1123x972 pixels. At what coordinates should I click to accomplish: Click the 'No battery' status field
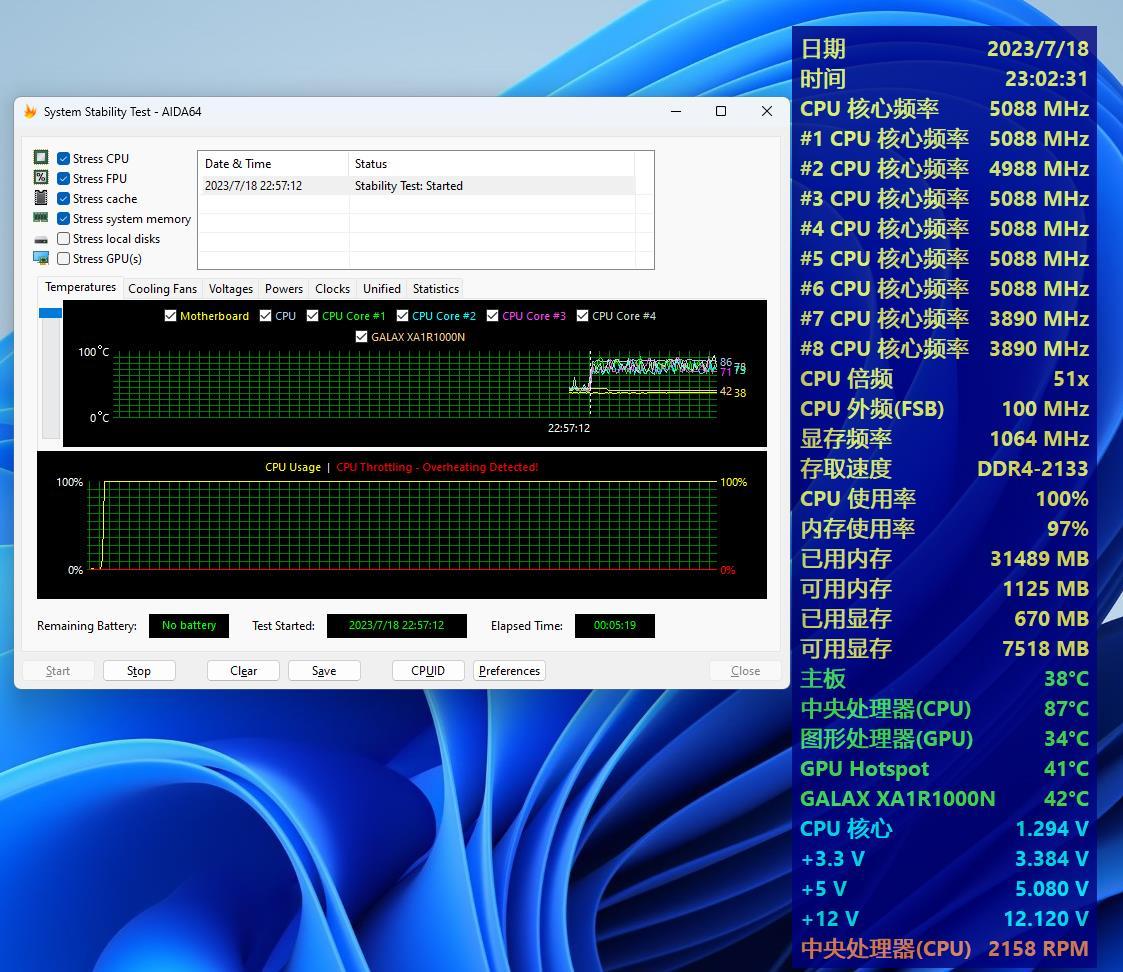pos(188,625)
